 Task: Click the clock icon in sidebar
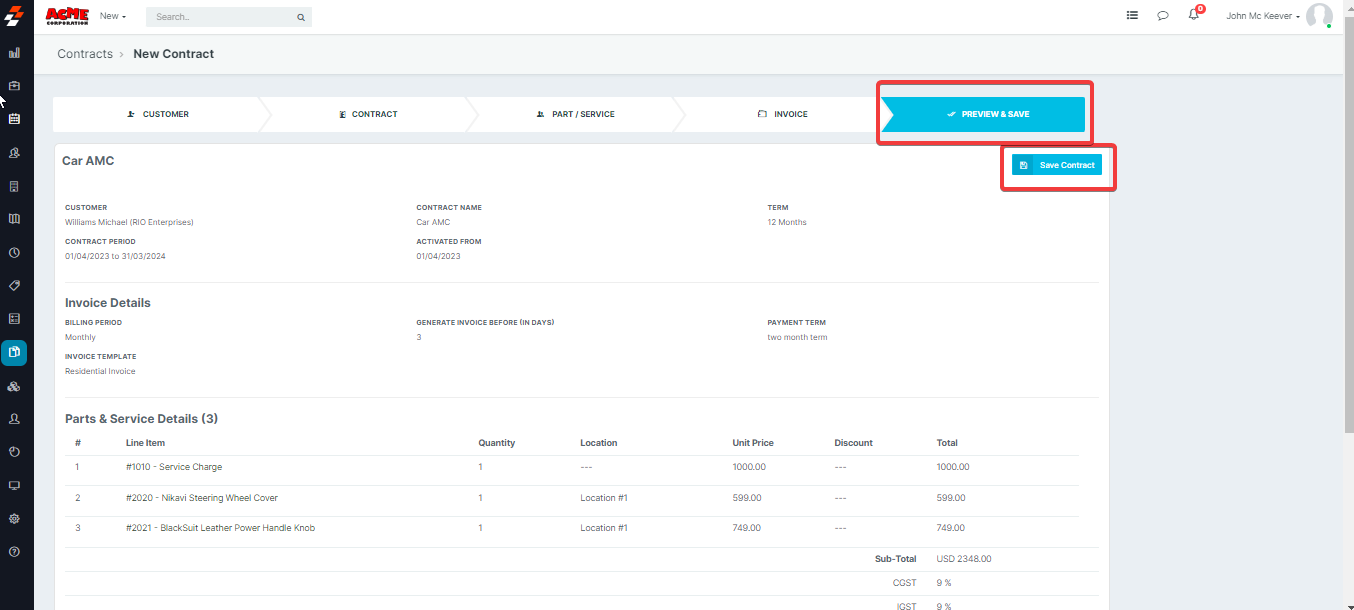[14, 253]
